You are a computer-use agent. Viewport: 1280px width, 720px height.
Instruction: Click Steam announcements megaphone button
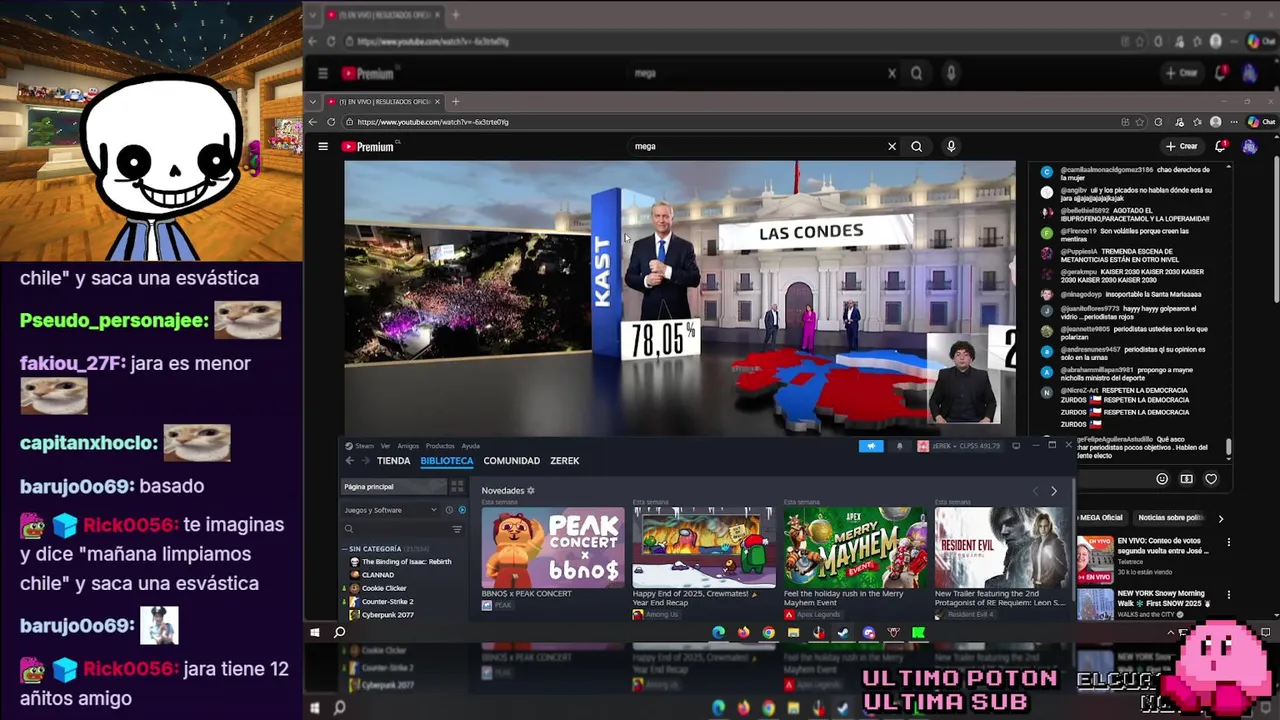871,446
